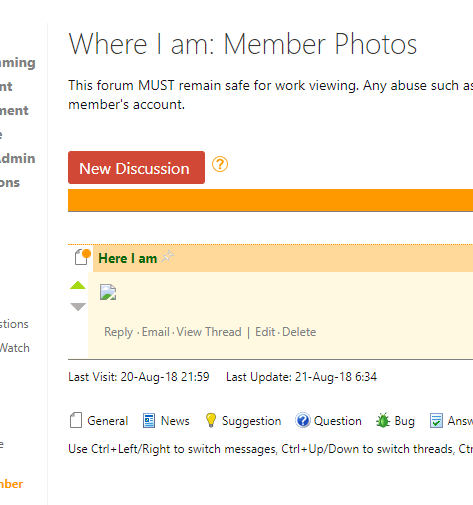Upvote the Here I am message
The image size is (473, 505).
pyautogui.click(x=78, y=285)
